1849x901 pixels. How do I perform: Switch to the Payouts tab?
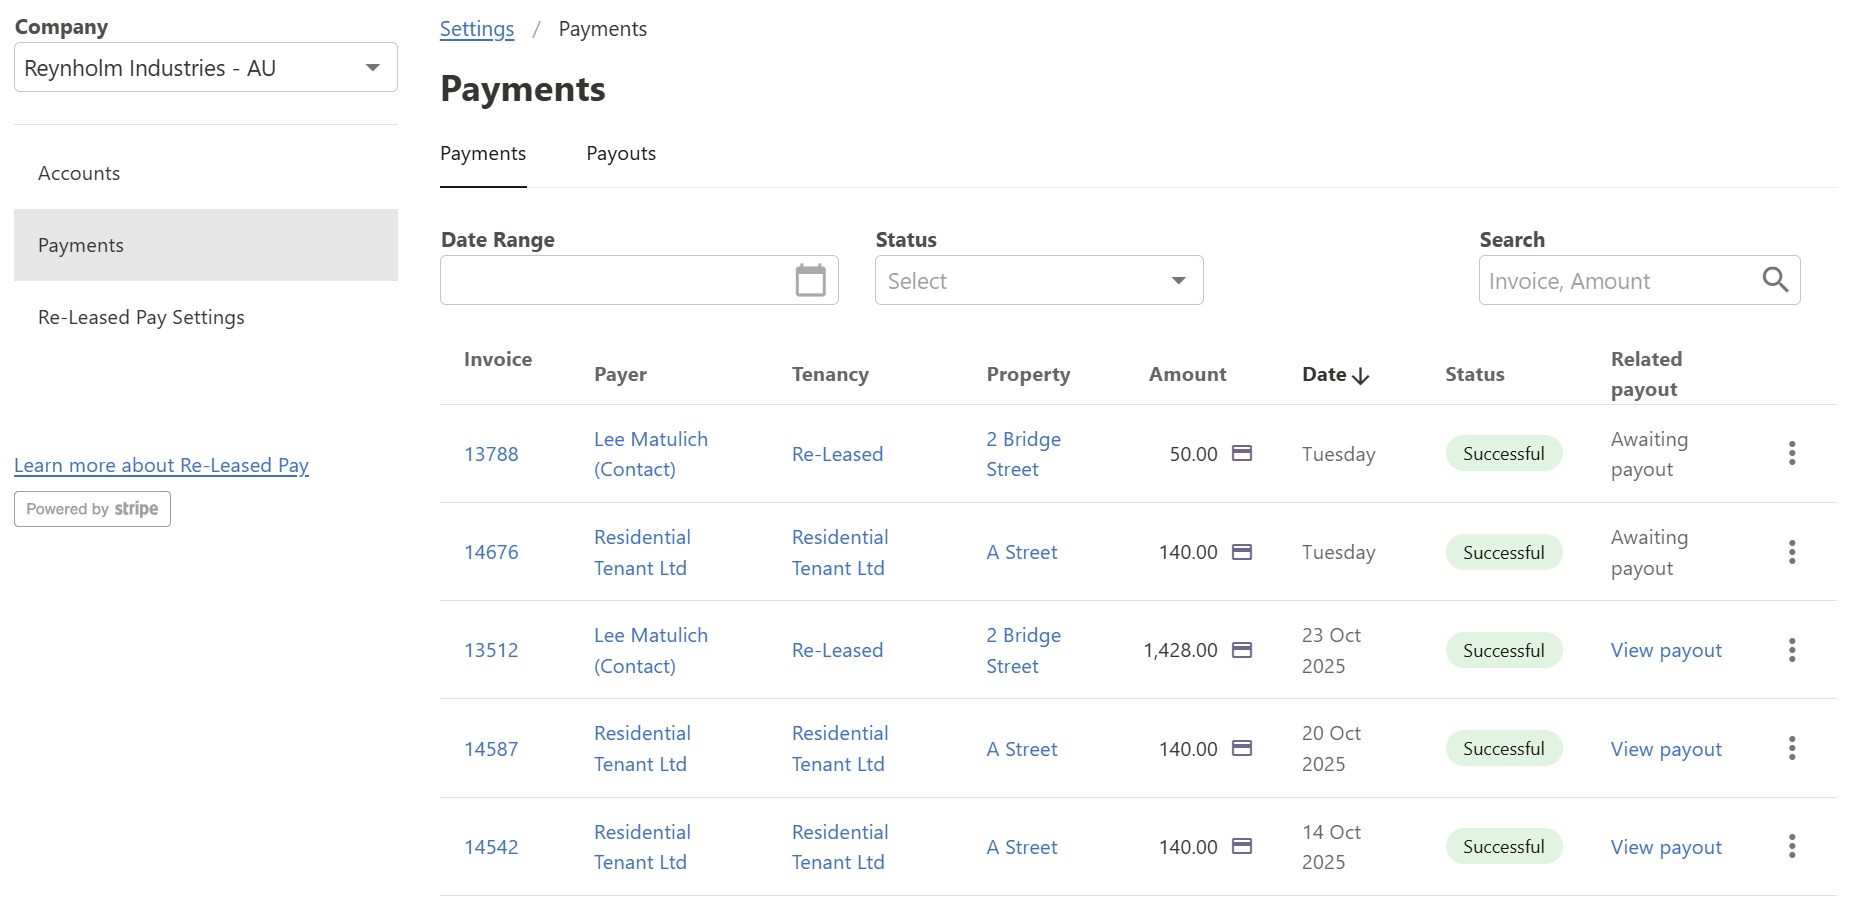pos(621,154)
